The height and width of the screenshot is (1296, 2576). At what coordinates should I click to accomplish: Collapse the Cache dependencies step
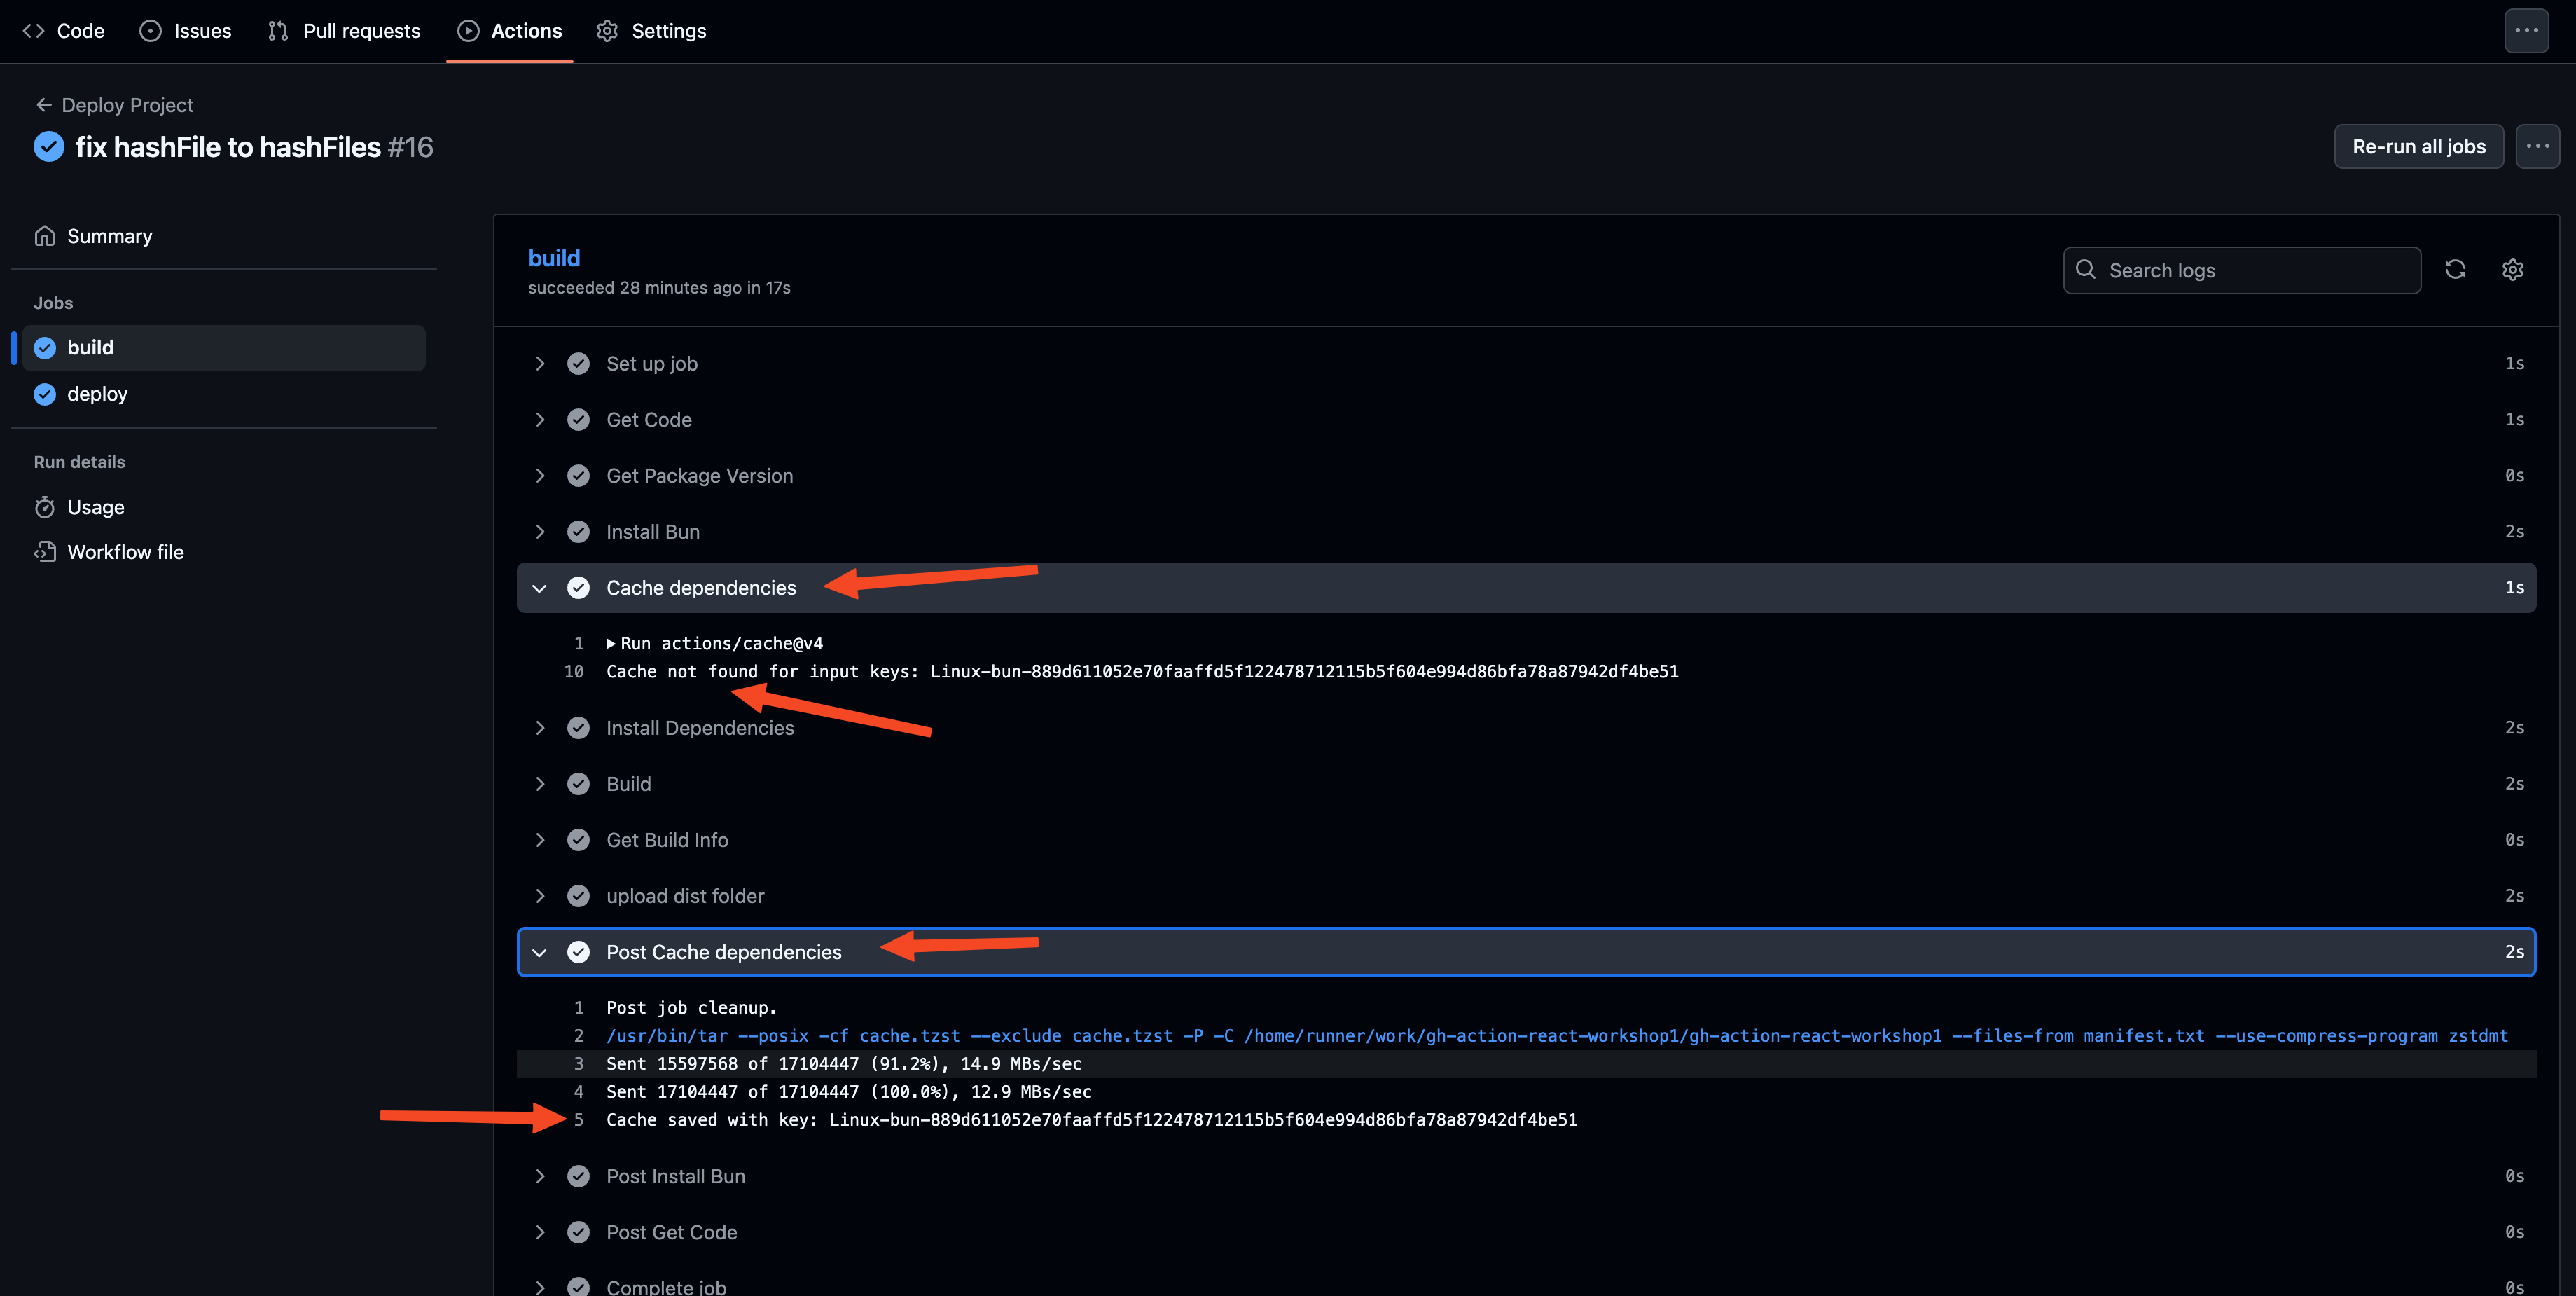click(x=540, y=588)
